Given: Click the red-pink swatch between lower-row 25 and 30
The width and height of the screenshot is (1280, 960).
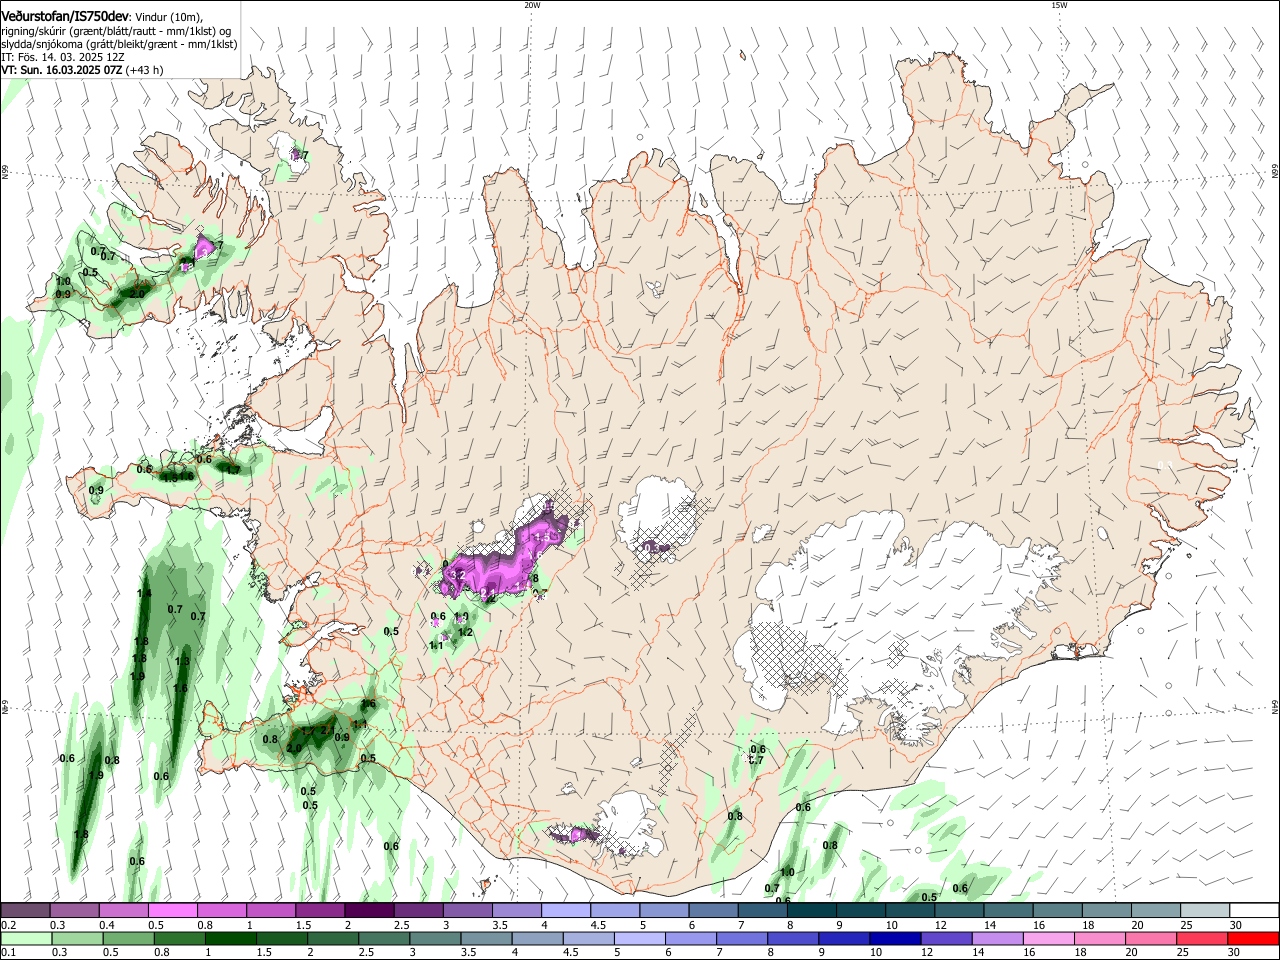Looking at the screenshot, I should [x=1202, y=938].
